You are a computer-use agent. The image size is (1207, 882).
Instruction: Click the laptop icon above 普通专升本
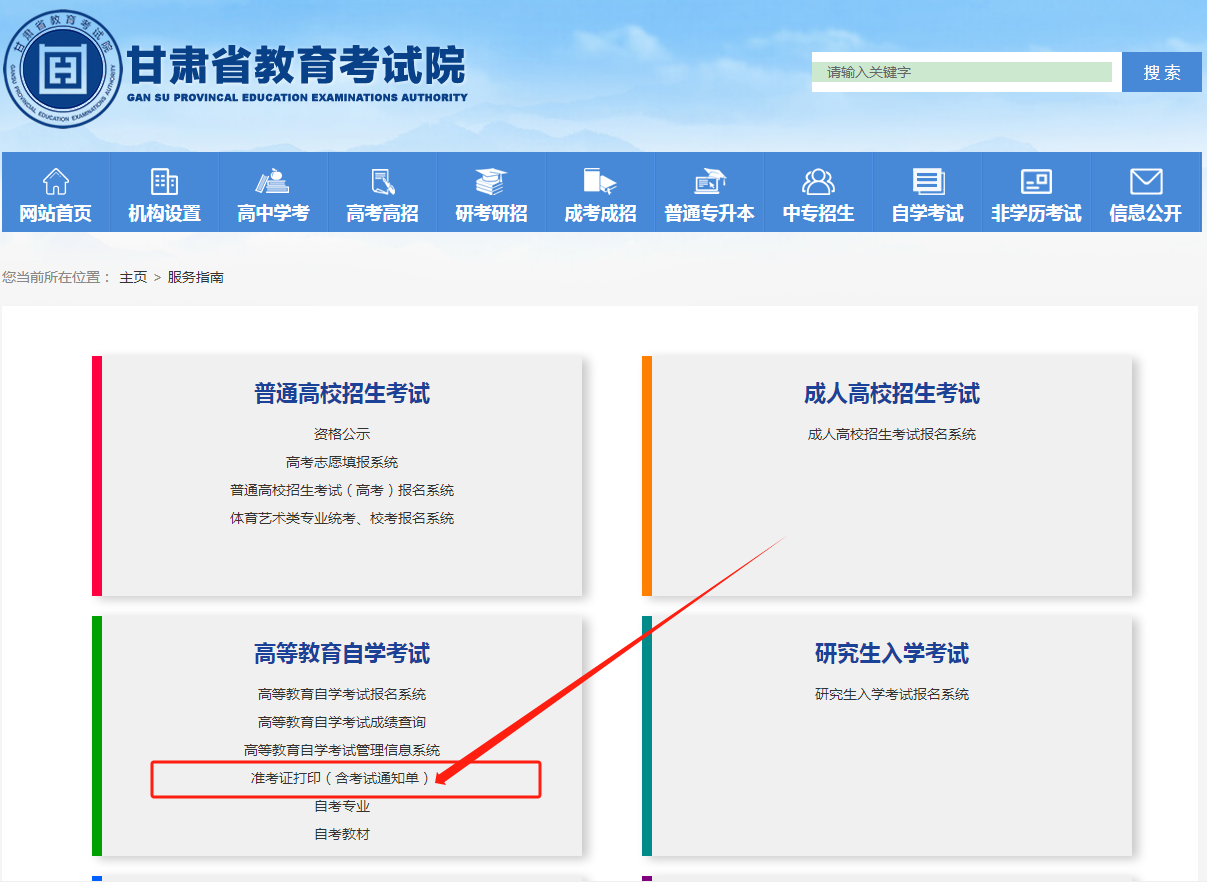click(x=709, y=182)
